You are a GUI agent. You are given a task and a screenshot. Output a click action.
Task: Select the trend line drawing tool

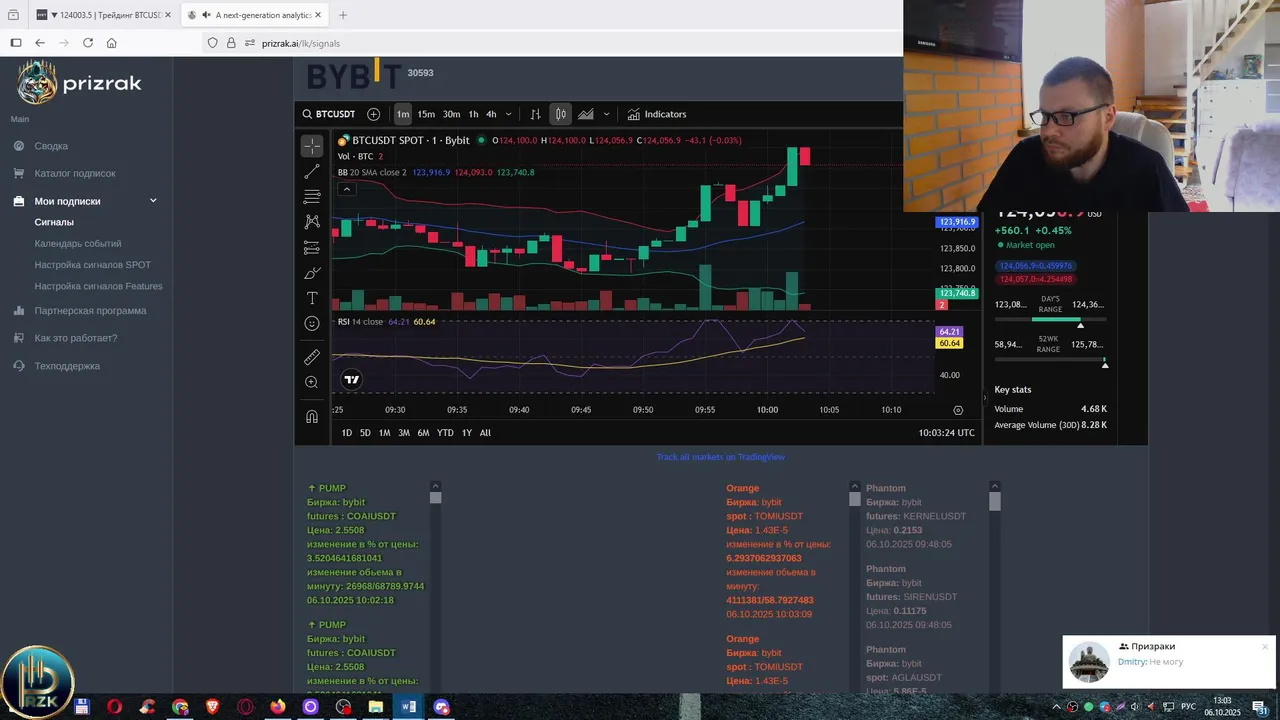coord(312,171)
